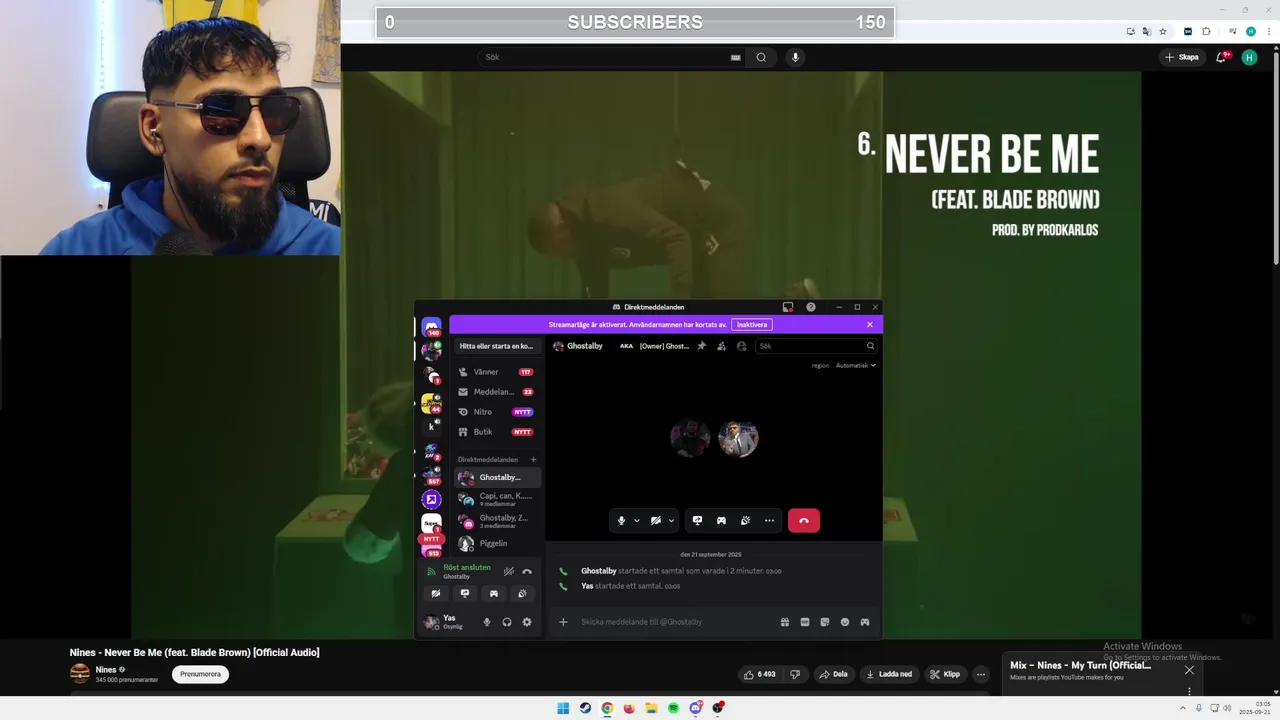The width and height of the screenshot is (1280, 720).
Task: Deafen with headphones icon in user panel
Action: 507,622
